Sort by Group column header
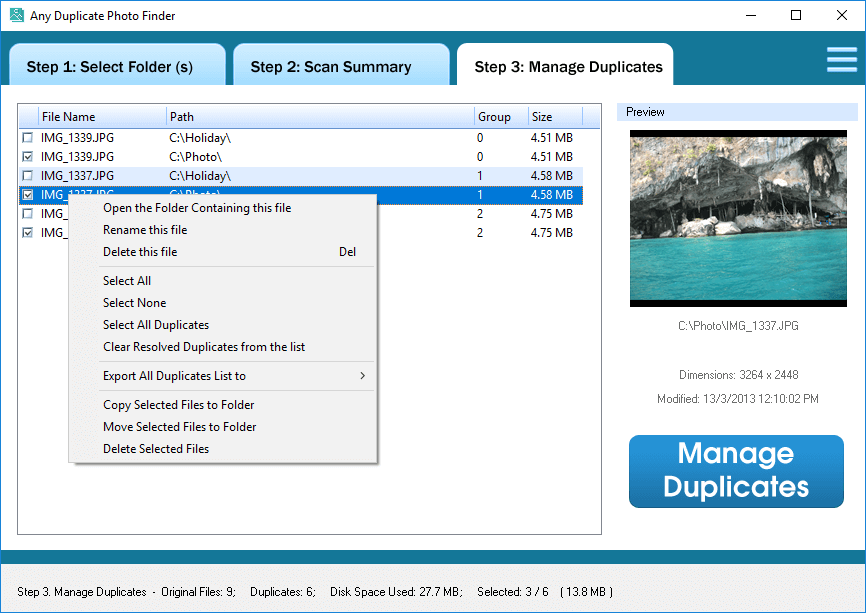The height and width of the screenshot is (613, 866). coord(501,117)
